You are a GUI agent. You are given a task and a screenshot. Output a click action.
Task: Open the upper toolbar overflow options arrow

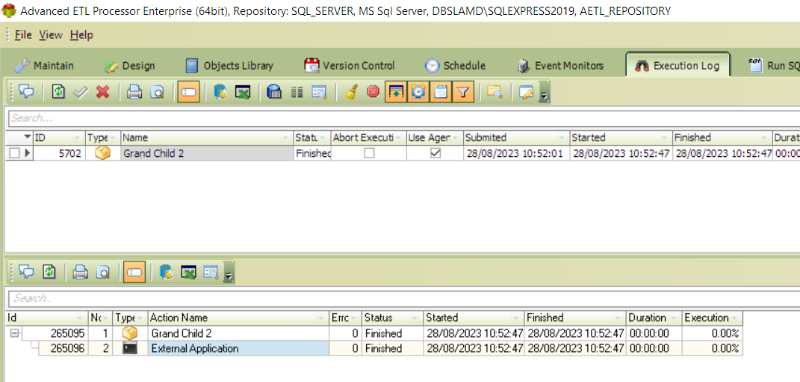pyautogui.click(x=544, y=94)
